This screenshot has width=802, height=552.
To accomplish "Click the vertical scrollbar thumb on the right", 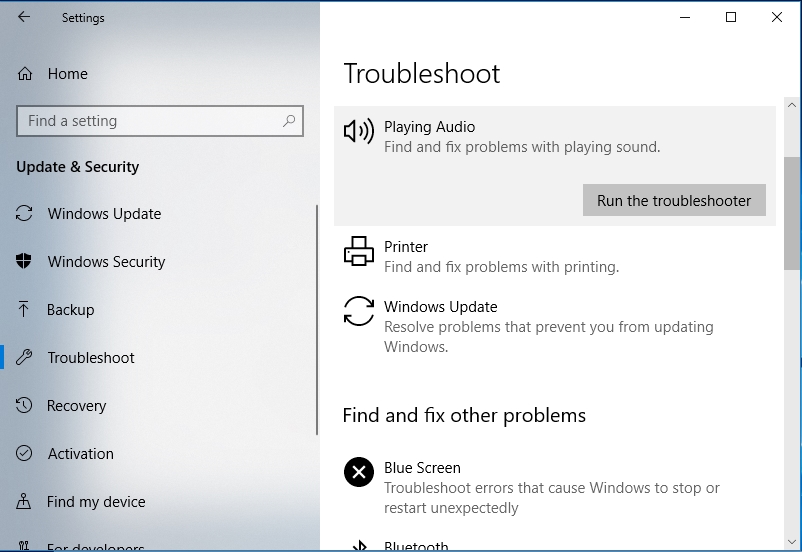I will pyautogui.click(x=792, y=212).
